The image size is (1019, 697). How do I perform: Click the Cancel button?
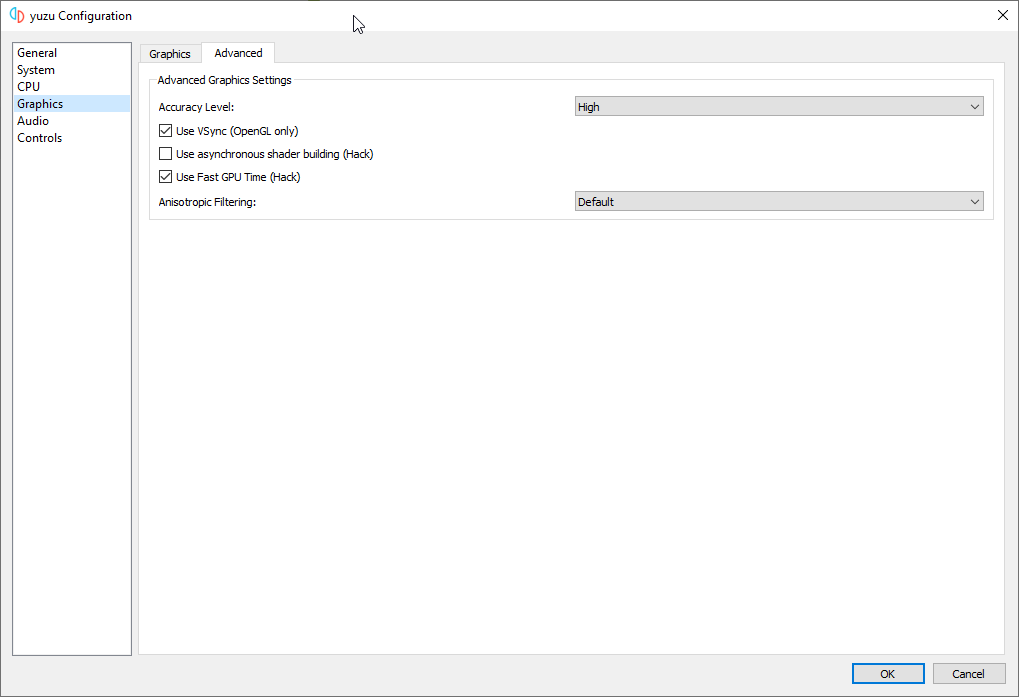pos(968,674)
